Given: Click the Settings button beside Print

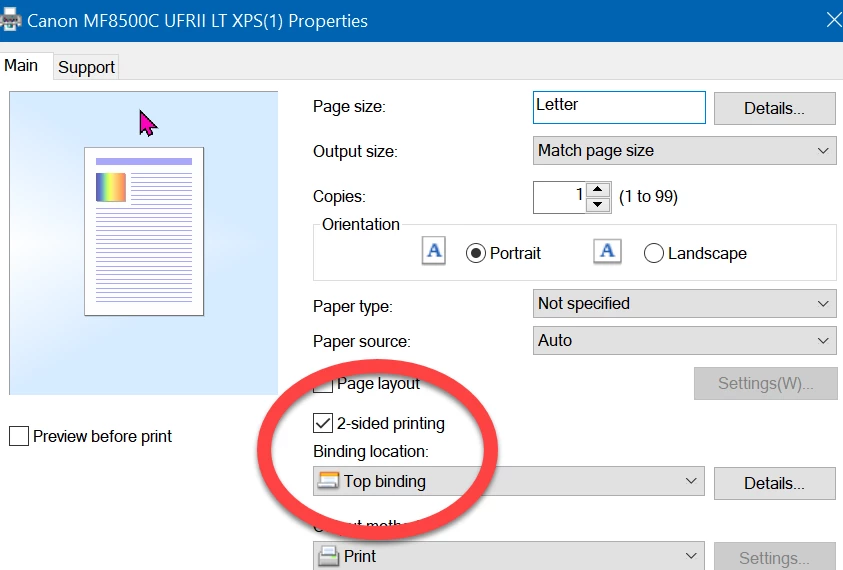Looking at the screenshot, I should [x=774, y=558].
